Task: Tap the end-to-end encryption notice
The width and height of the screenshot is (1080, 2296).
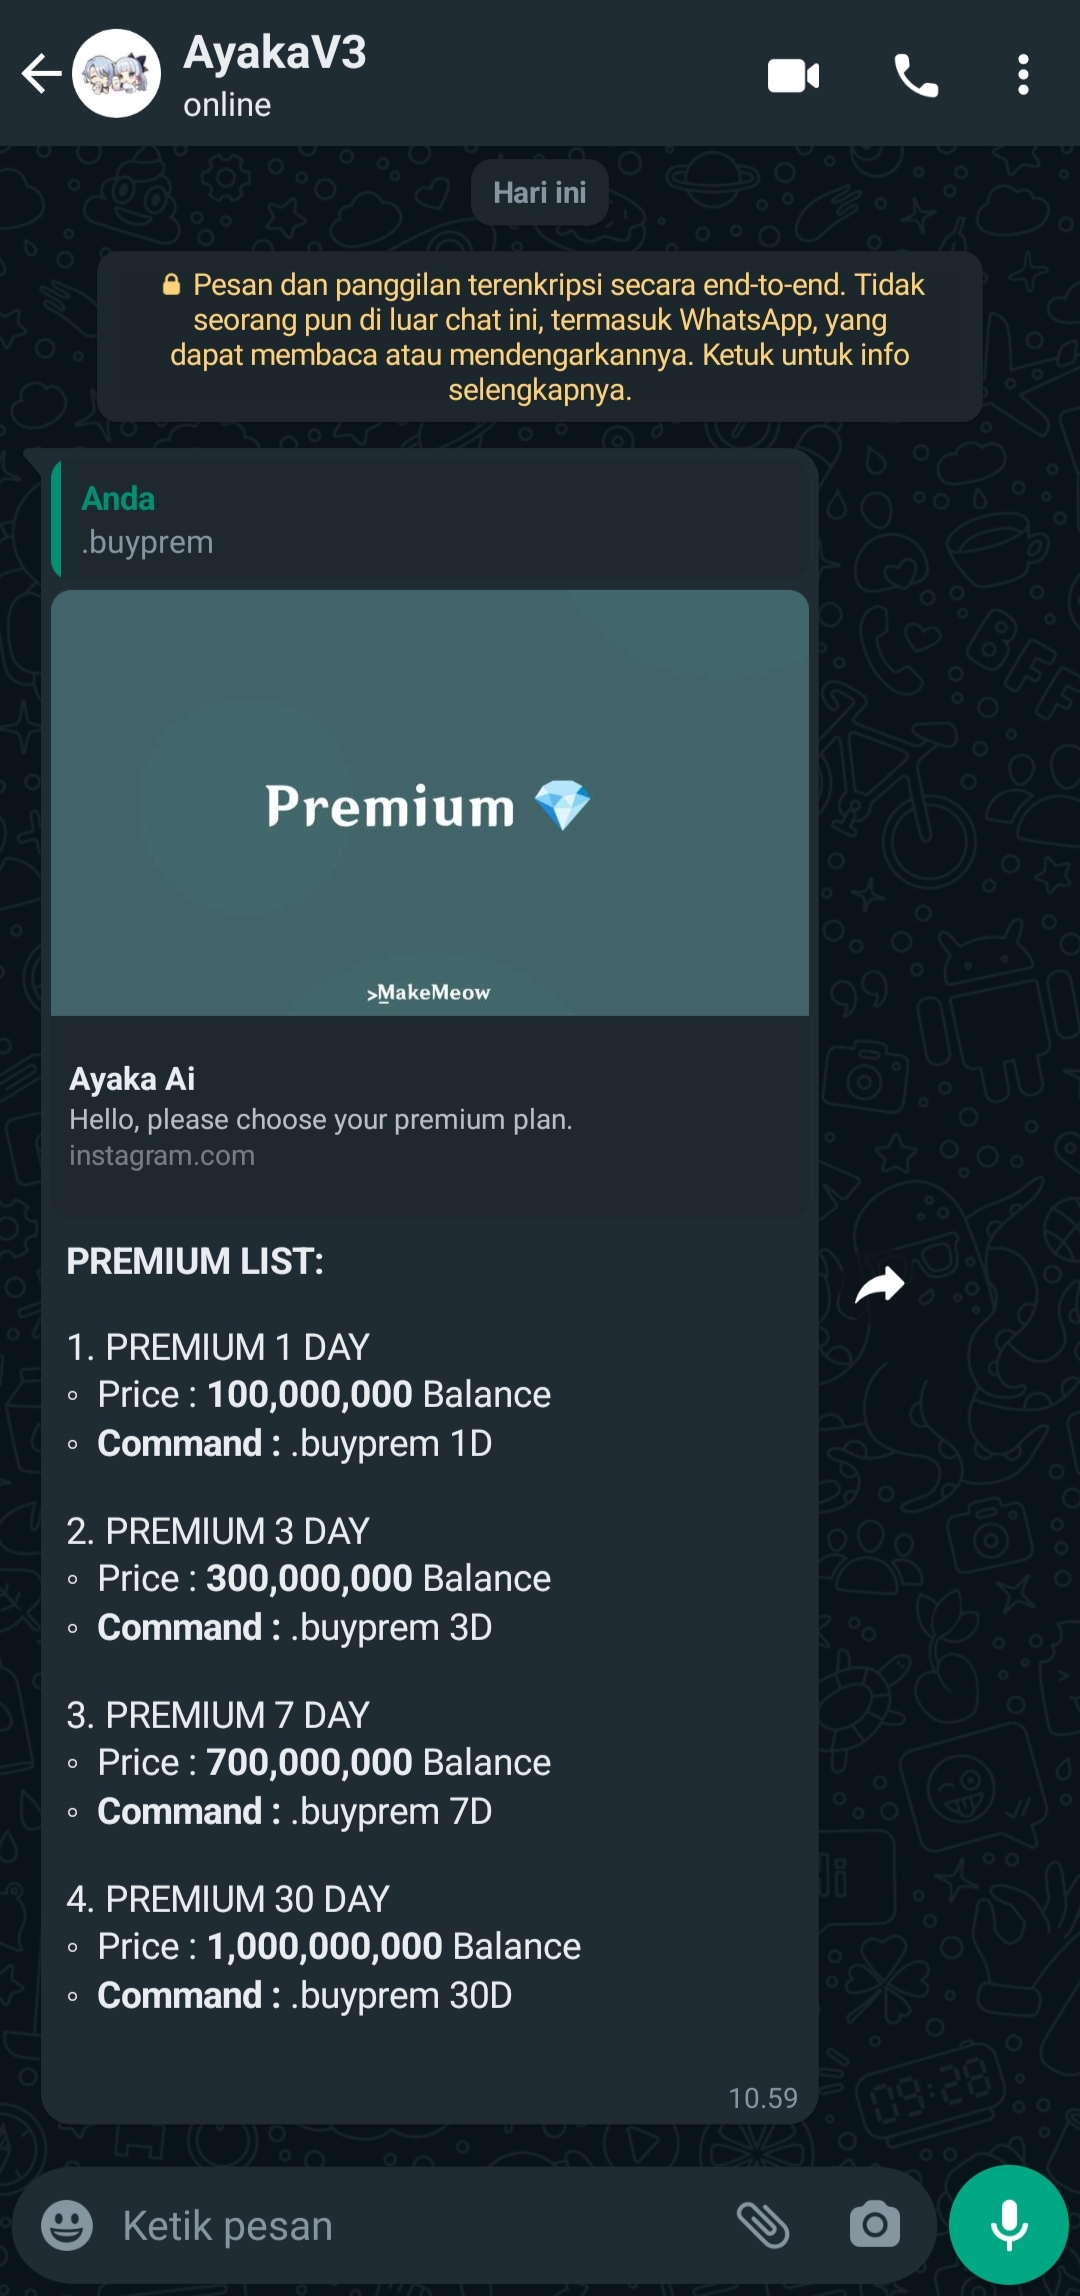Action: click(x=540, y=337)
